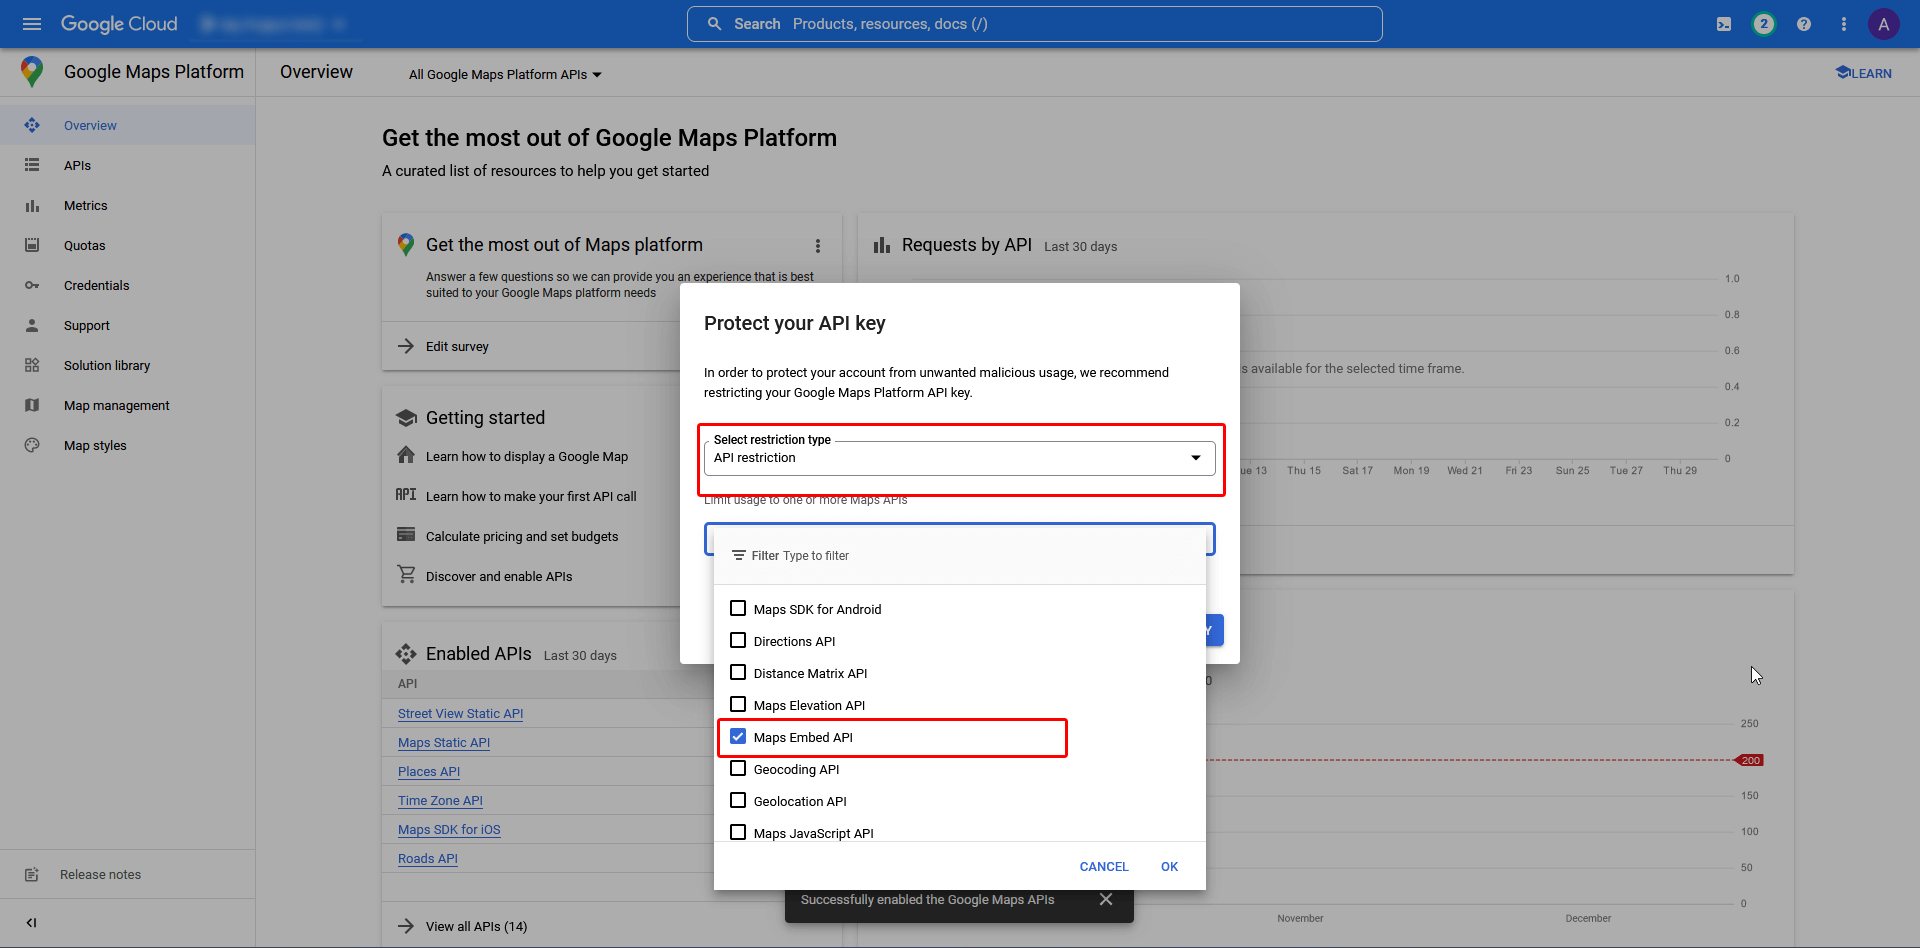
Task: Check the Directions API checkbox
Action: click(x=738, y=640)
